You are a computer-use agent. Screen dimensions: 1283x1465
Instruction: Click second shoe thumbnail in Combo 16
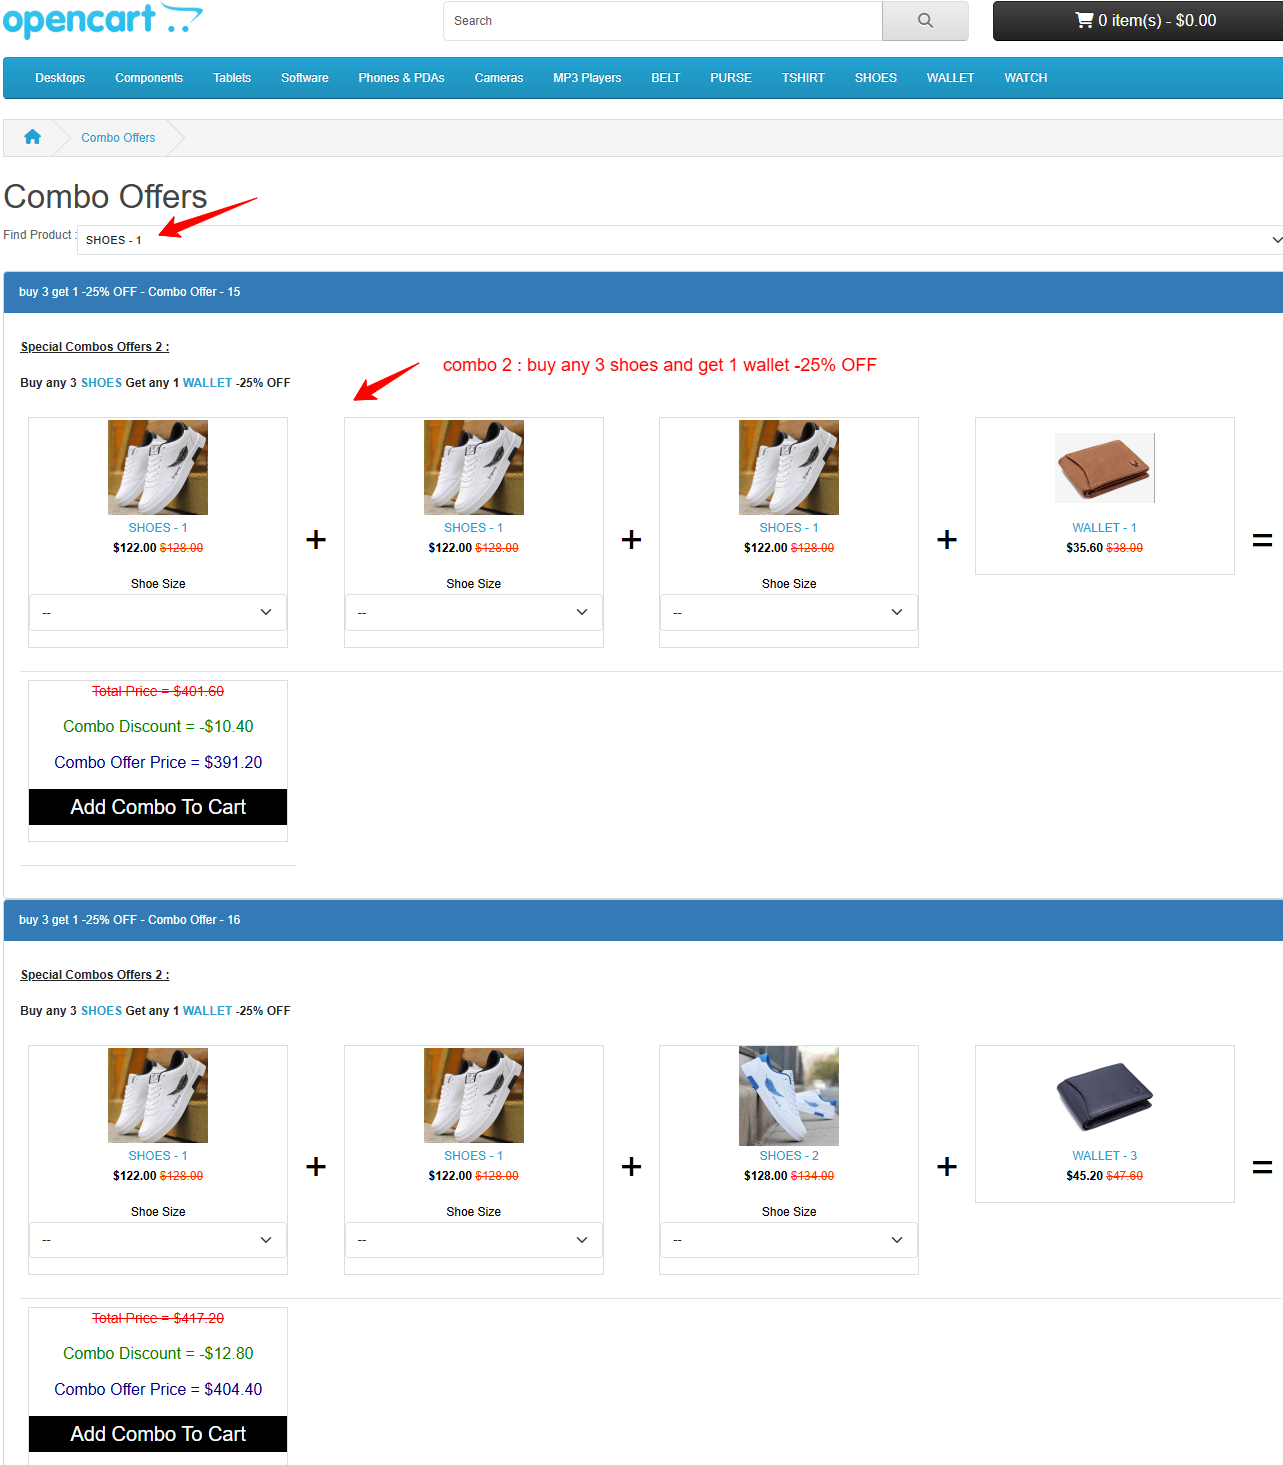(474, 1095)
